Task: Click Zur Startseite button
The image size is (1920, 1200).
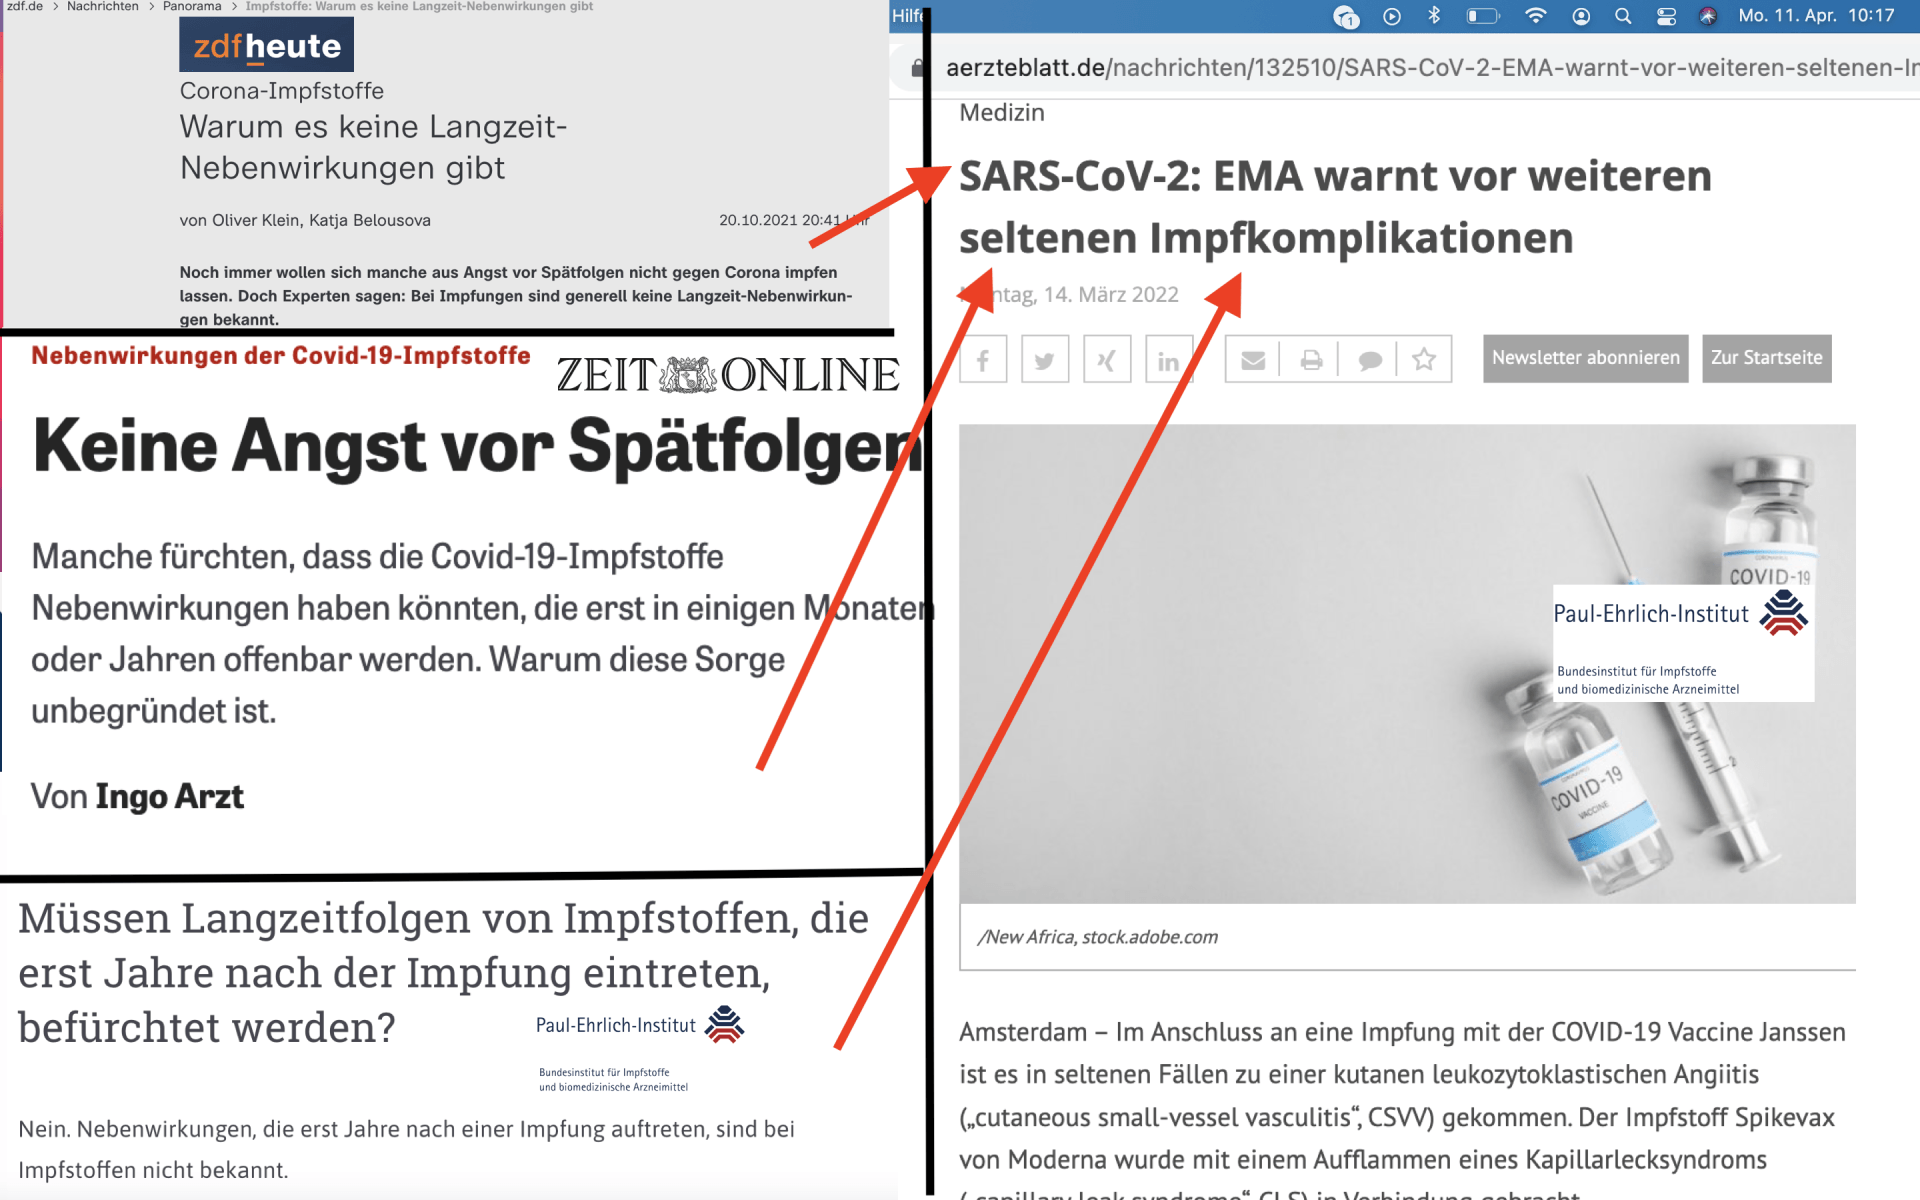Action: click(x=1767, y=358)
